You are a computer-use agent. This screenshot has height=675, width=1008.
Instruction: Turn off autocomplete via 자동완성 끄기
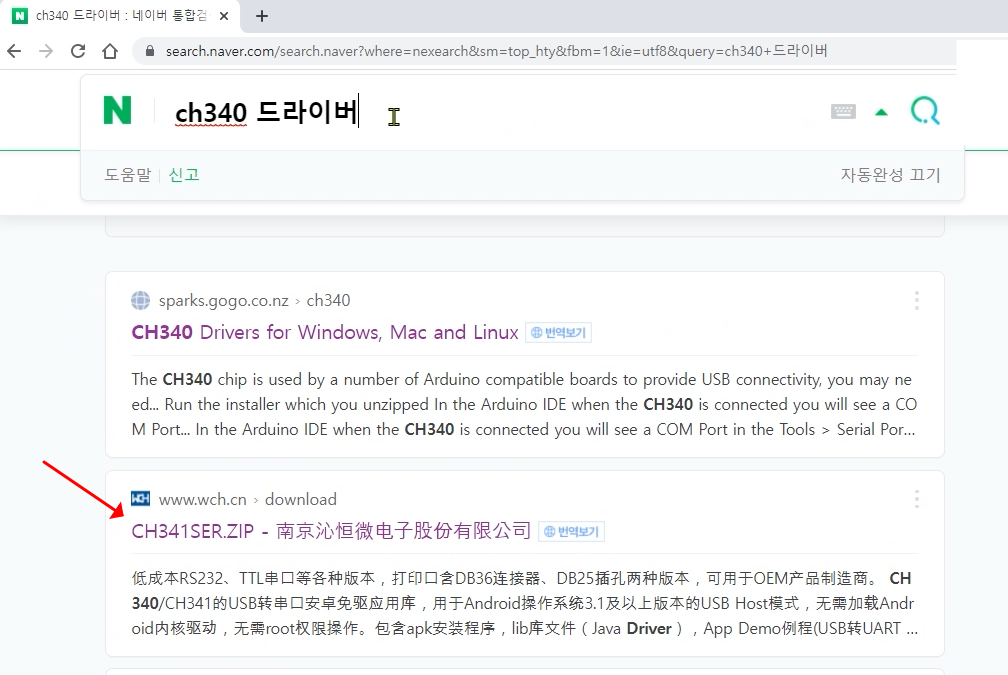pyautogui.click(x=890, y=175)
